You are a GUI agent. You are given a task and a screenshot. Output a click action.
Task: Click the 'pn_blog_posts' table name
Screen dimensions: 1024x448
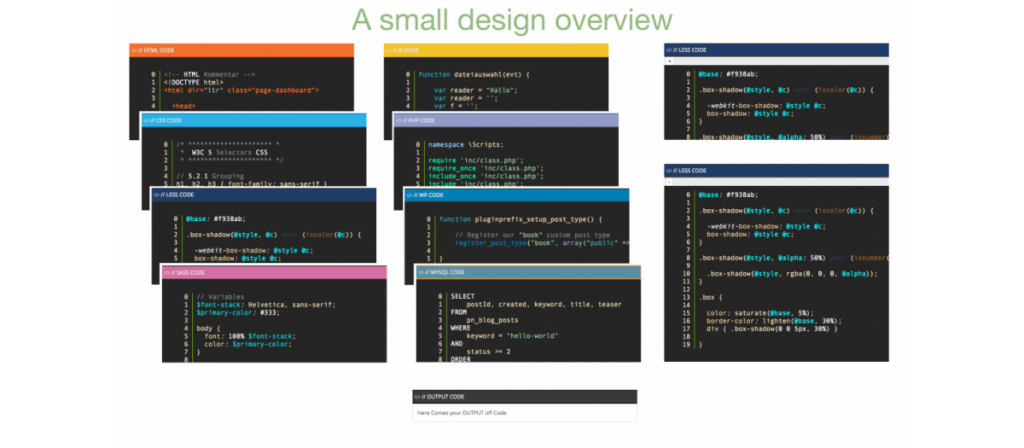(492, 320)
